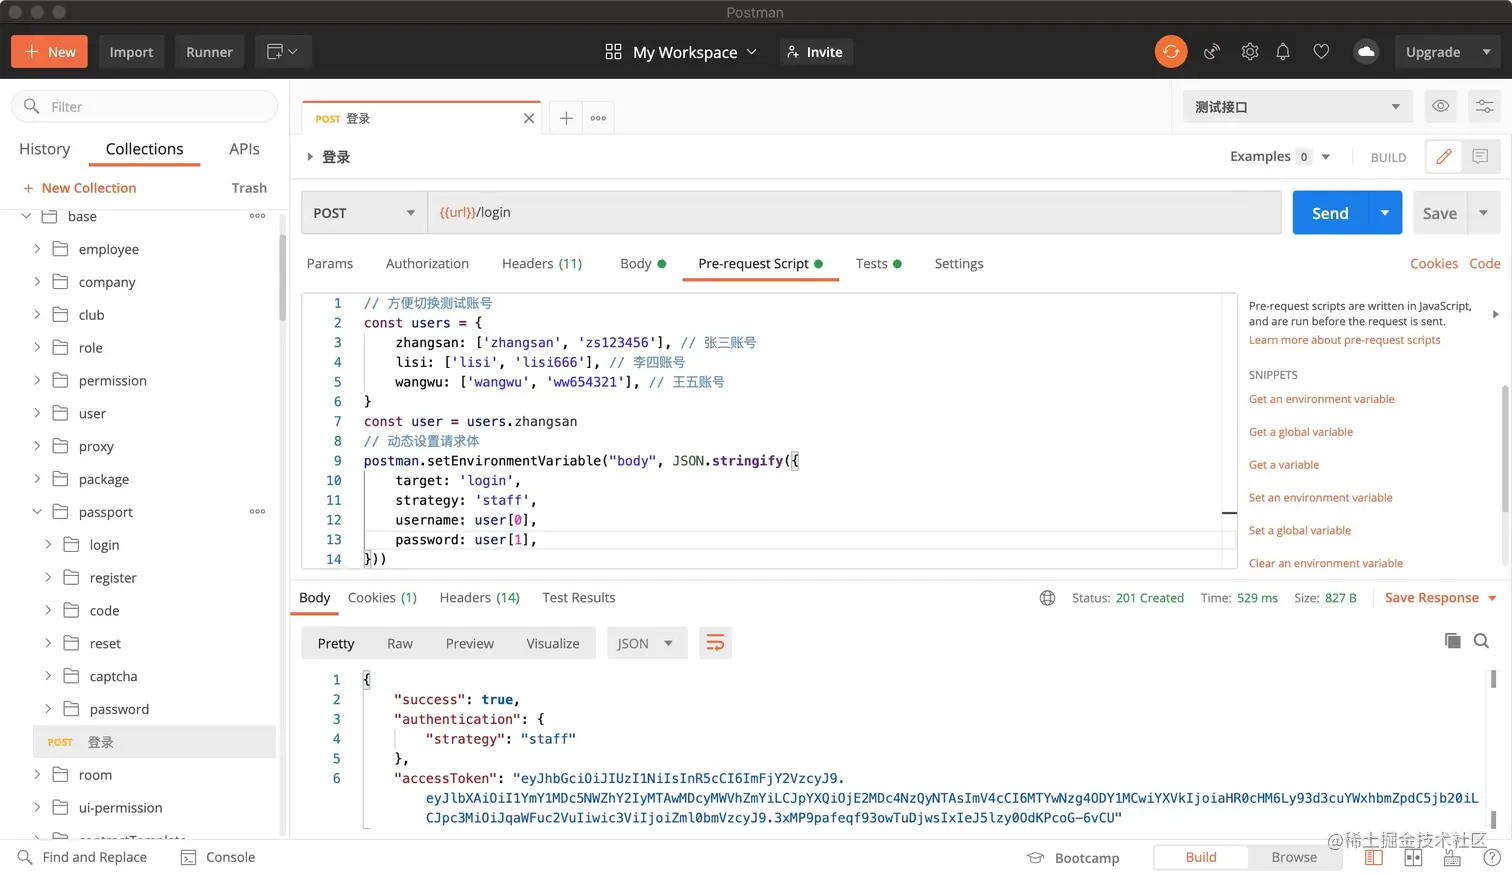Expand the captcha folder
Screen dimensions: 1512x875
point(48,676)
